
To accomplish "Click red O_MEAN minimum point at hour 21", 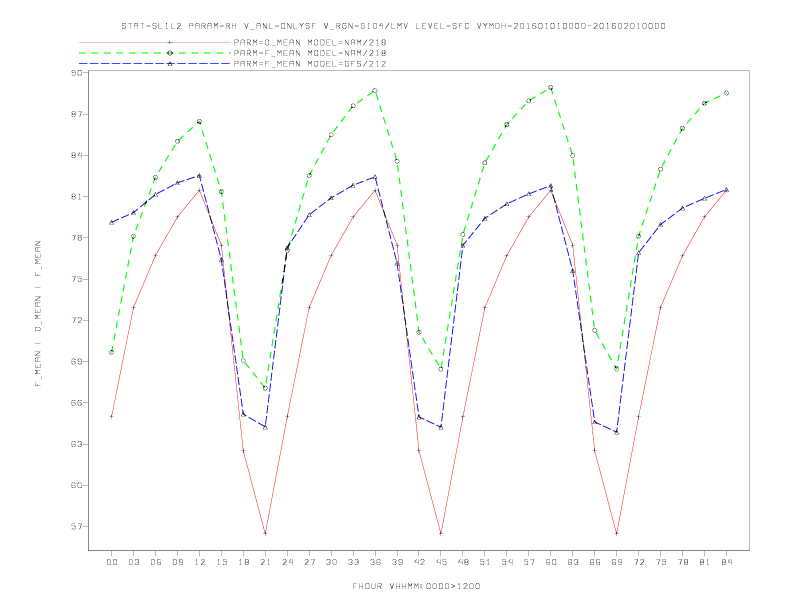I will [x=265, y=533].
